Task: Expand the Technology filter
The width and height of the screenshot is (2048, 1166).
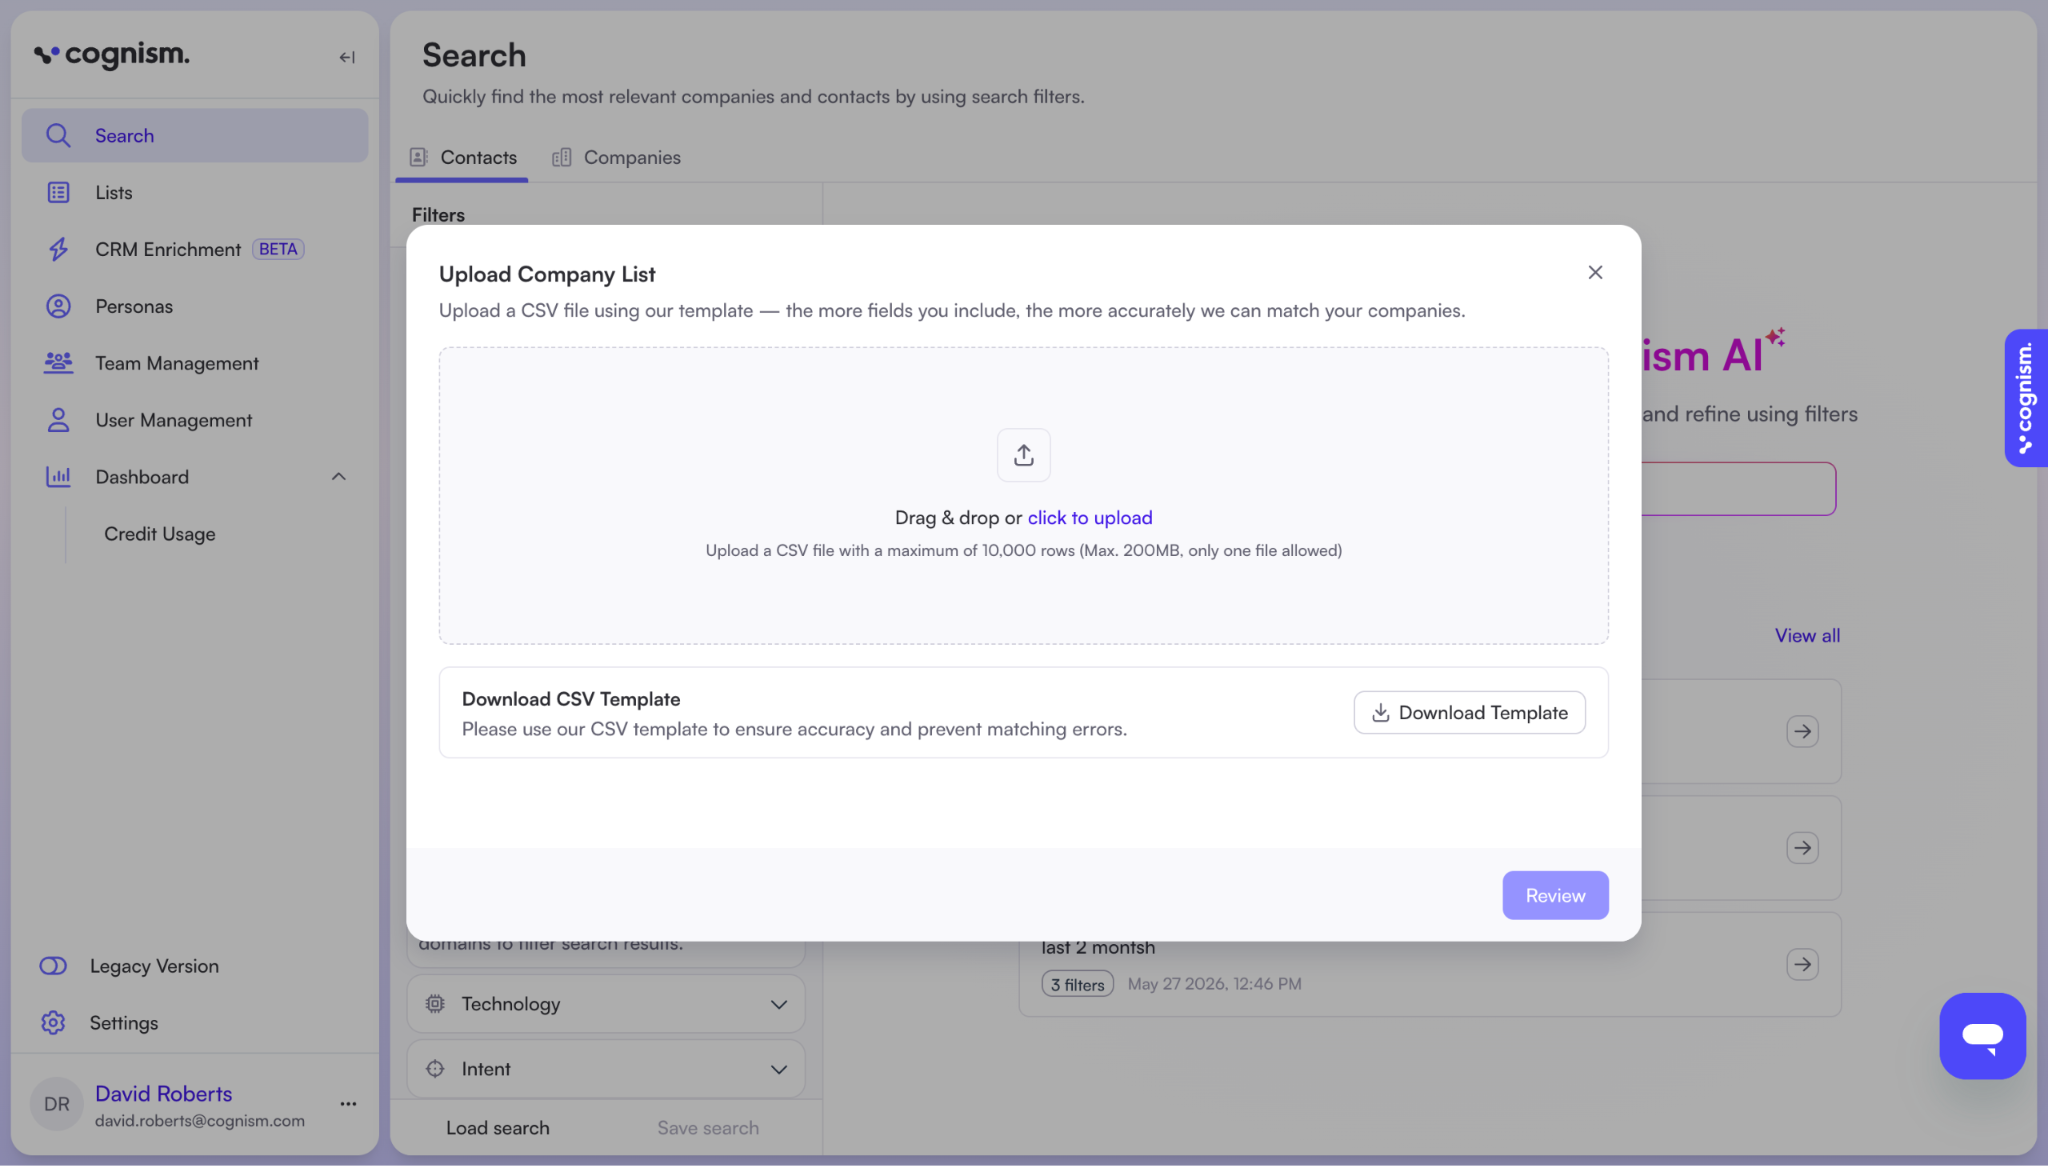Action: [779, 1004]
